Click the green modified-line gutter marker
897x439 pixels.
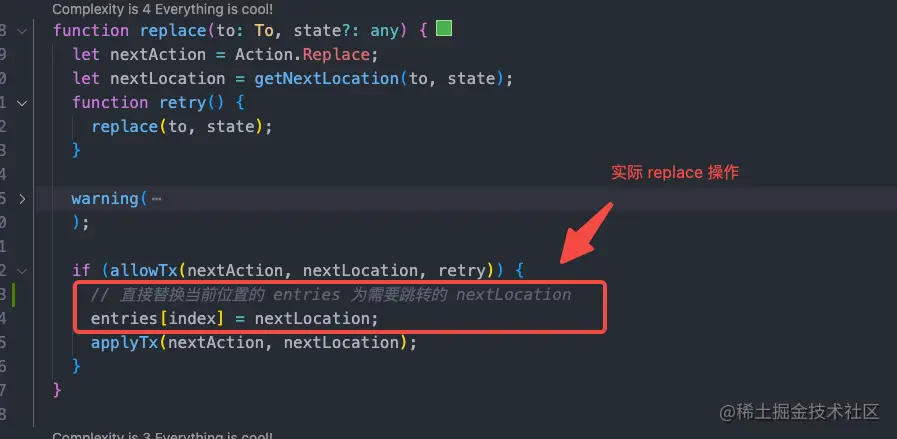coord(13,295)
